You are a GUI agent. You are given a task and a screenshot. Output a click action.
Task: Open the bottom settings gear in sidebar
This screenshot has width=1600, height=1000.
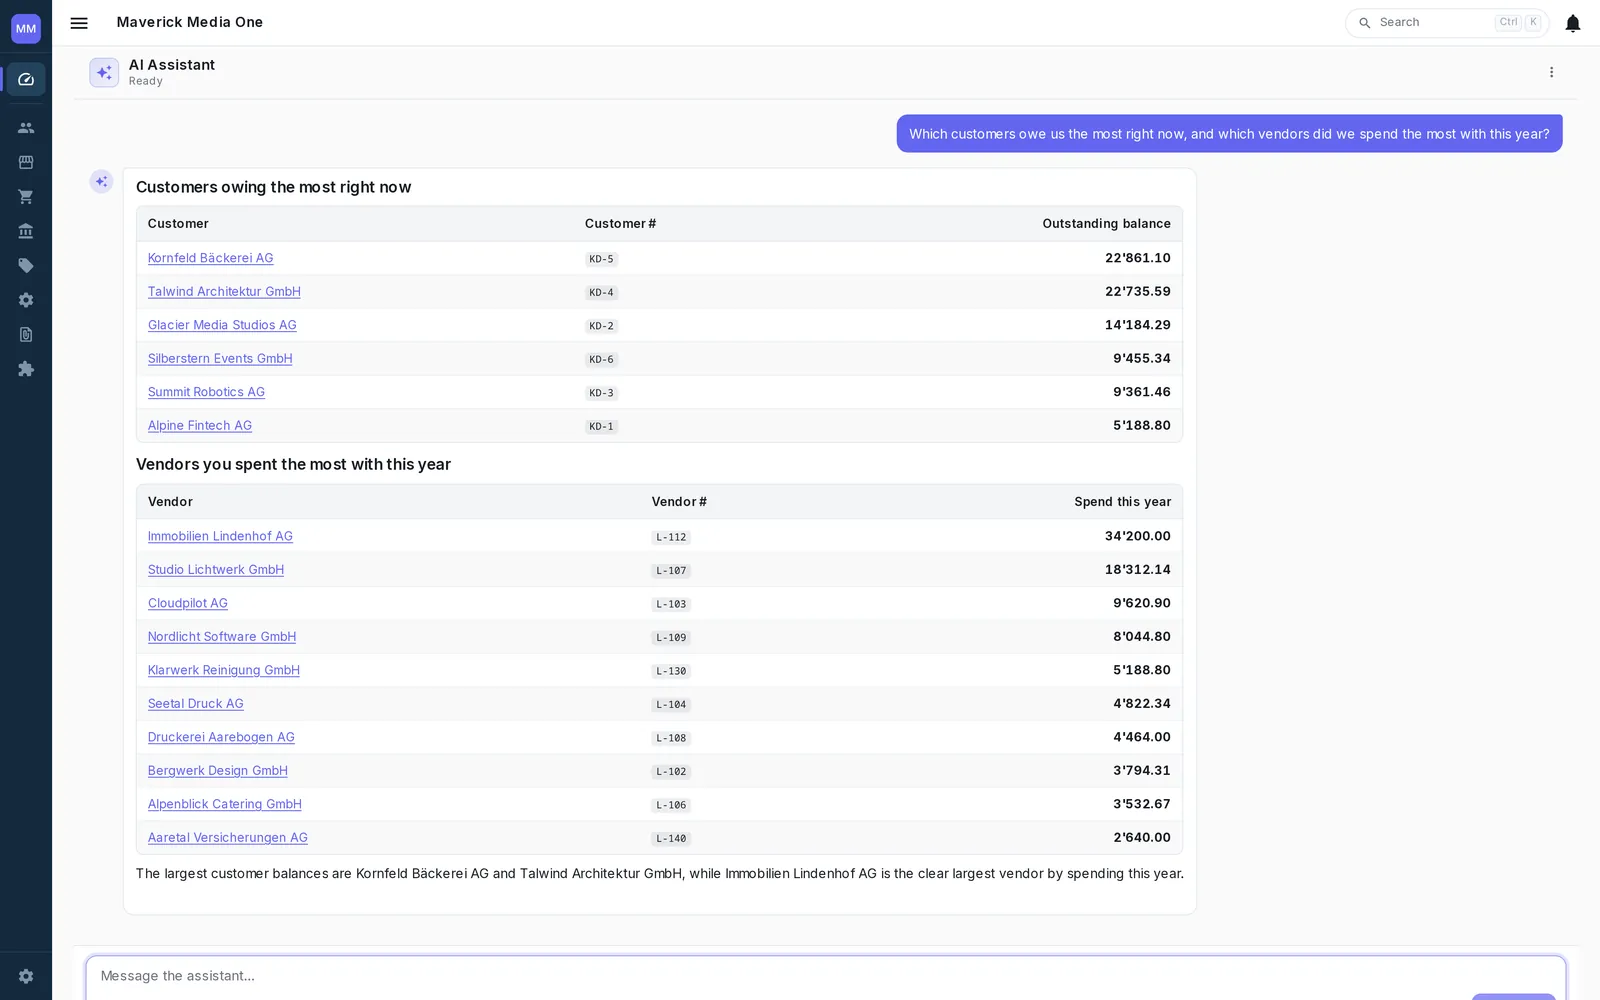tap(26, 976)
